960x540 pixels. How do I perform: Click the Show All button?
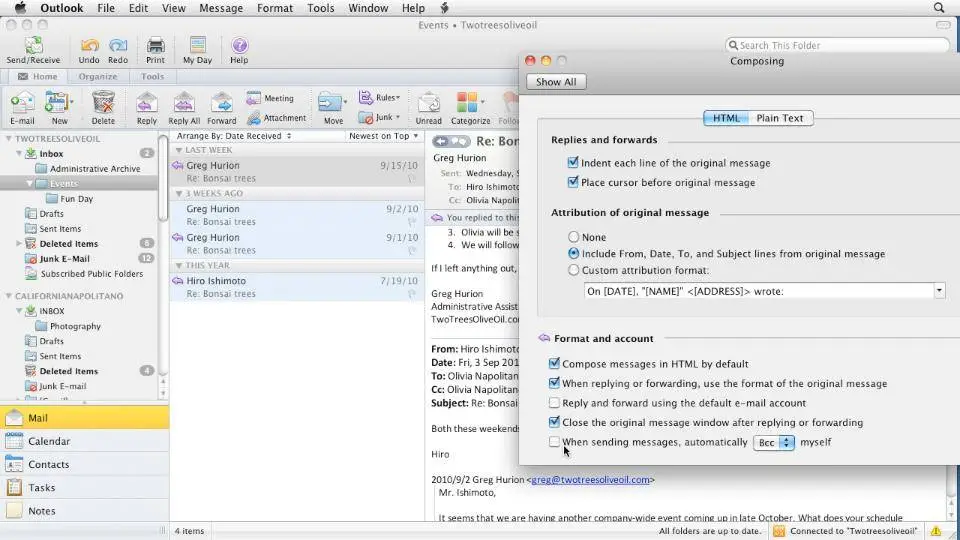556,82
